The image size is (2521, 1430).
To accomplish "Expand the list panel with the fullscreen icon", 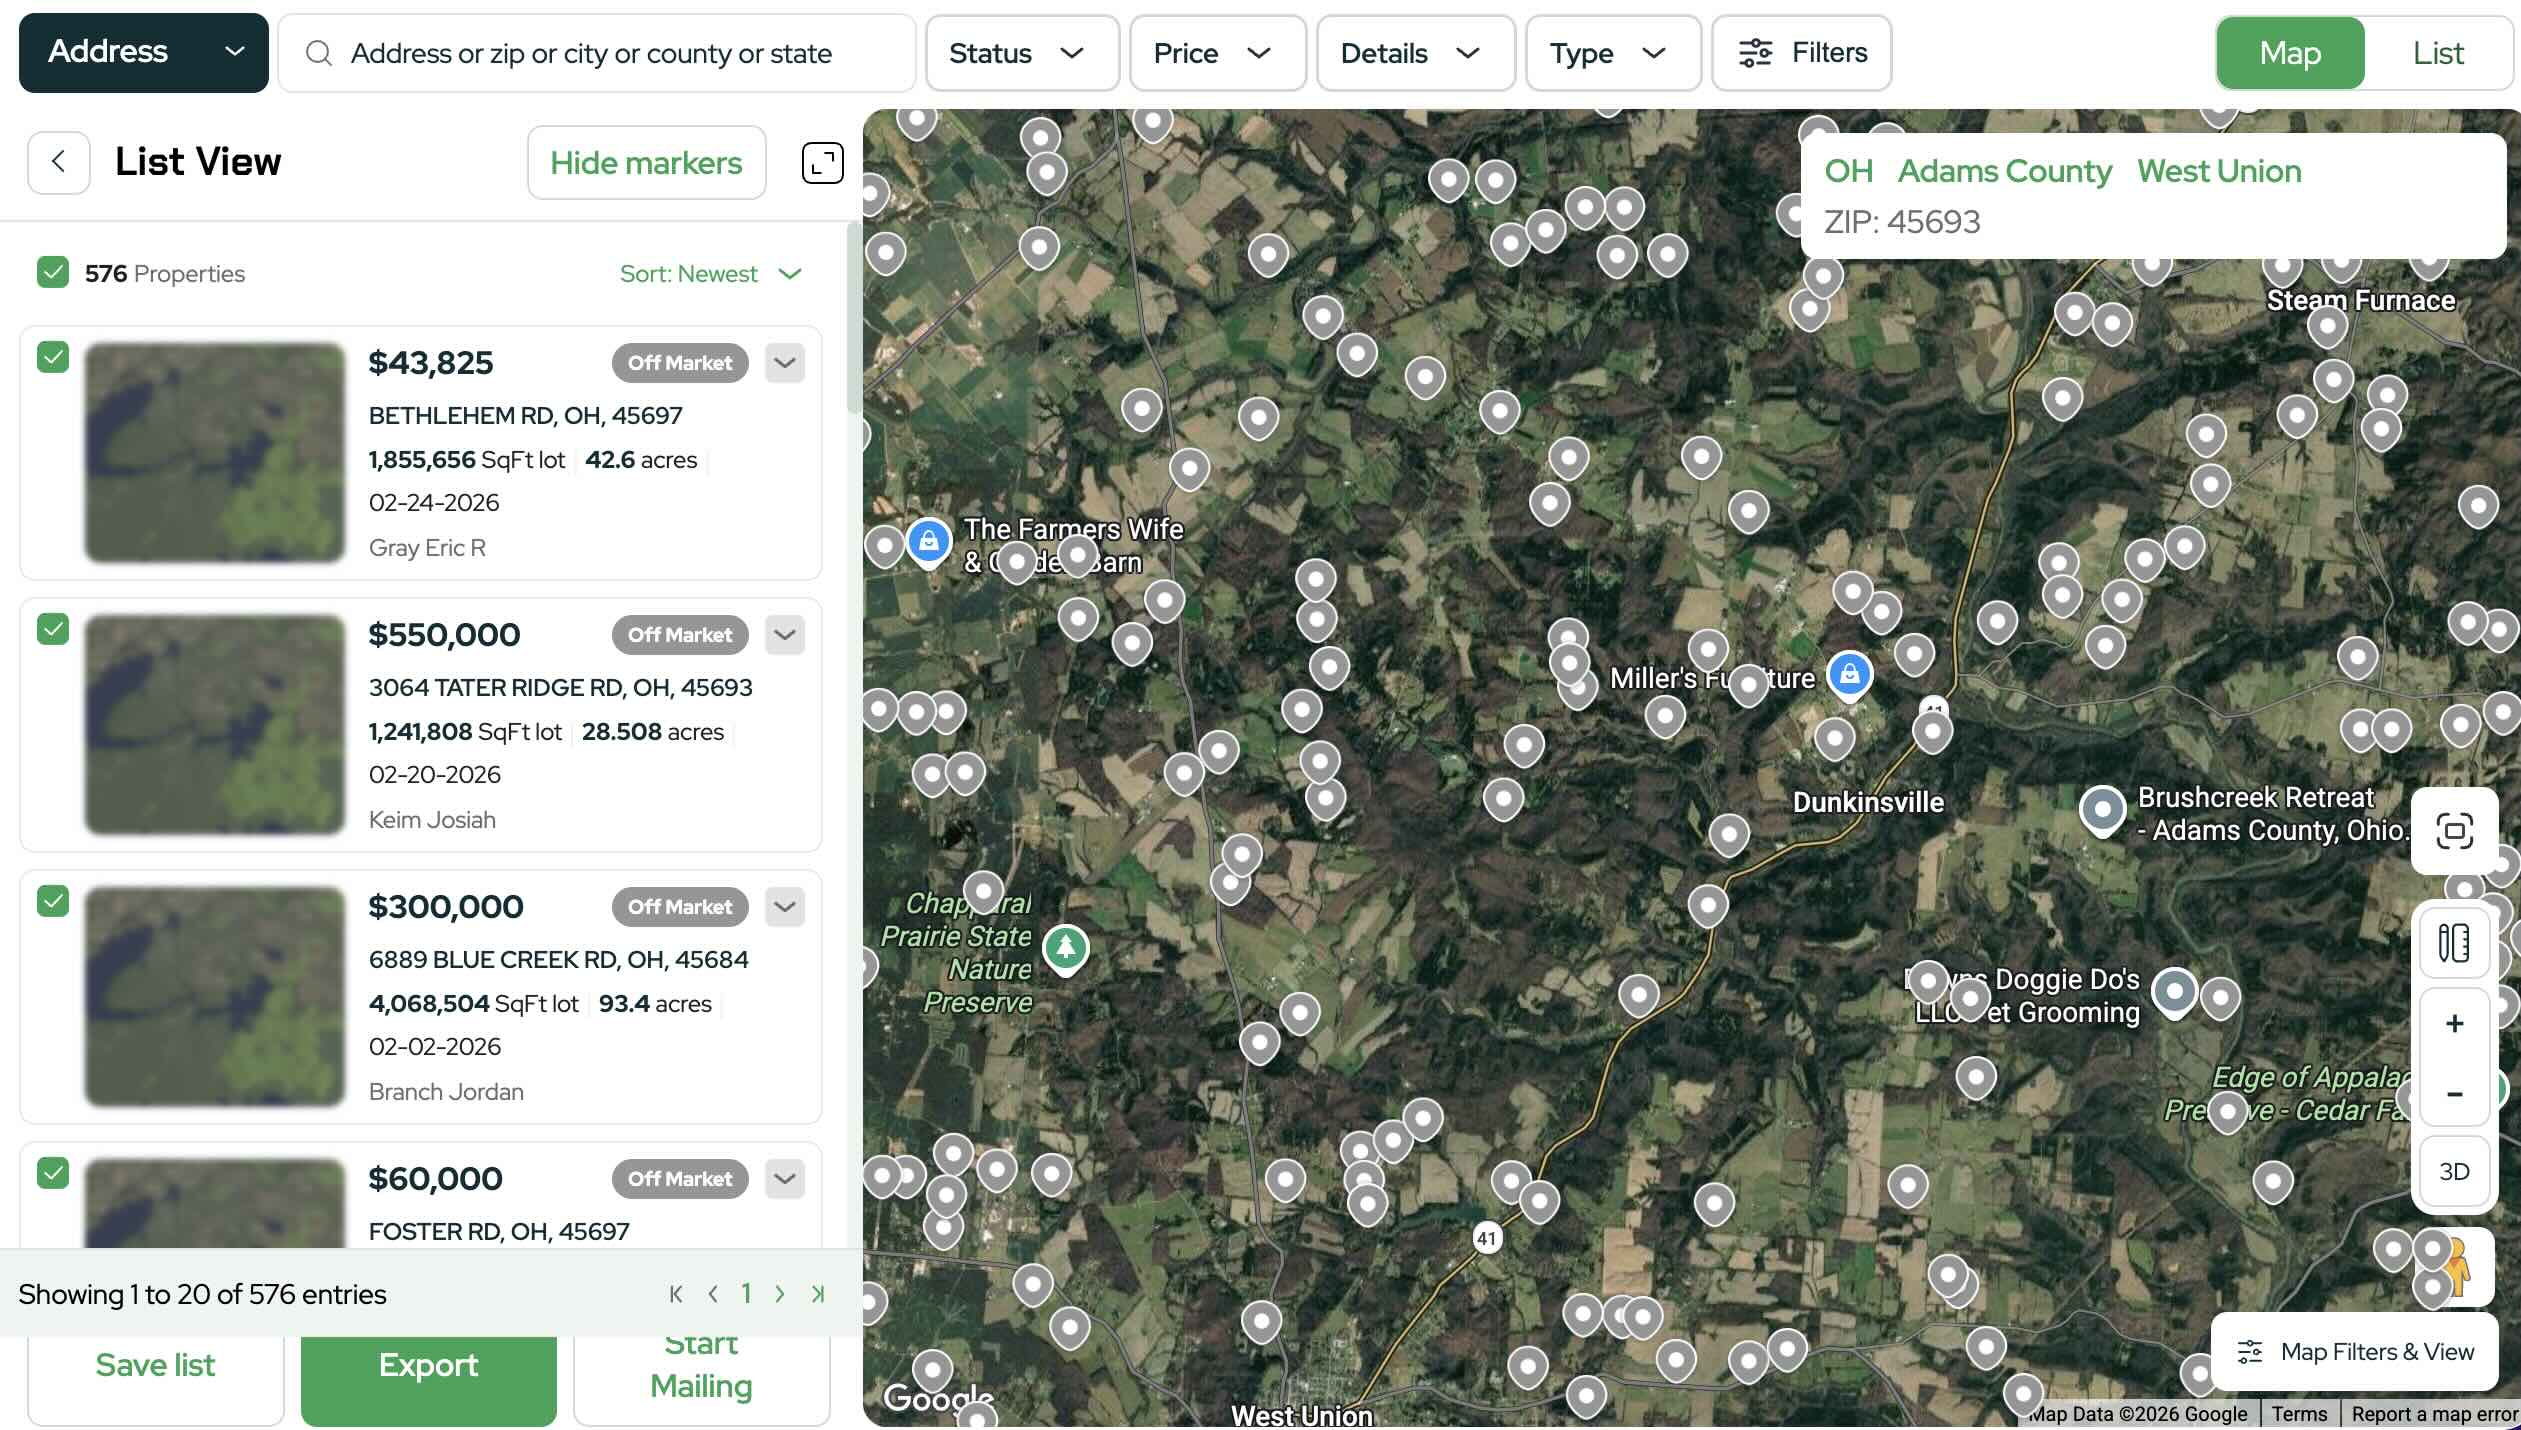I will tap(822, 162).
